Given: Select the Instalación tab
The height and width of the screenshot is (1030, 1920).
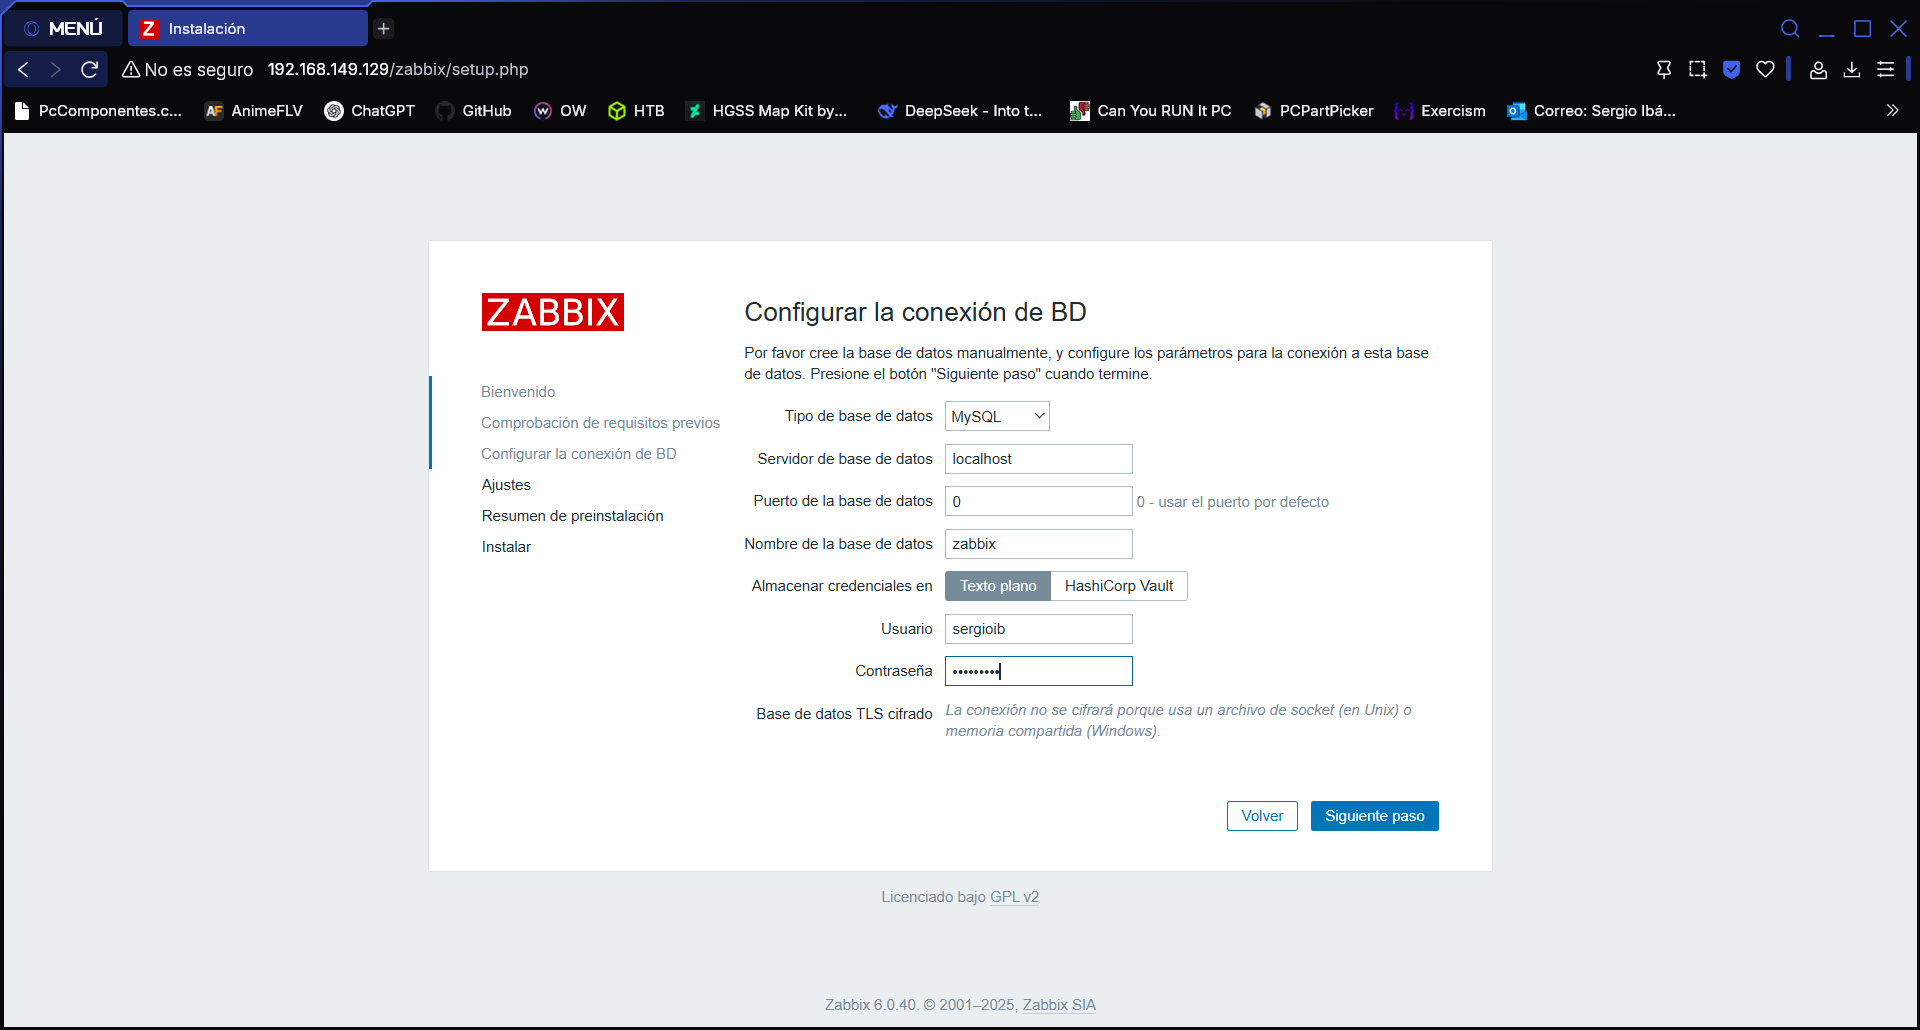Looking at the screenshot, I should tap(247, 28).
